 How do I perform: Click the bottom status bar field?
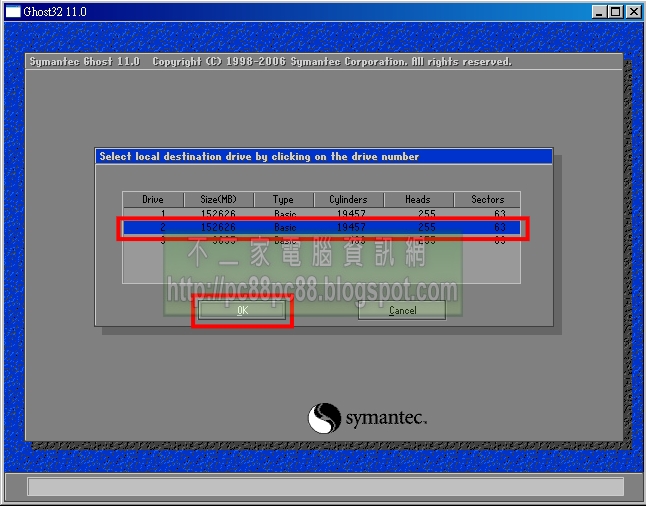coord(325,487)
